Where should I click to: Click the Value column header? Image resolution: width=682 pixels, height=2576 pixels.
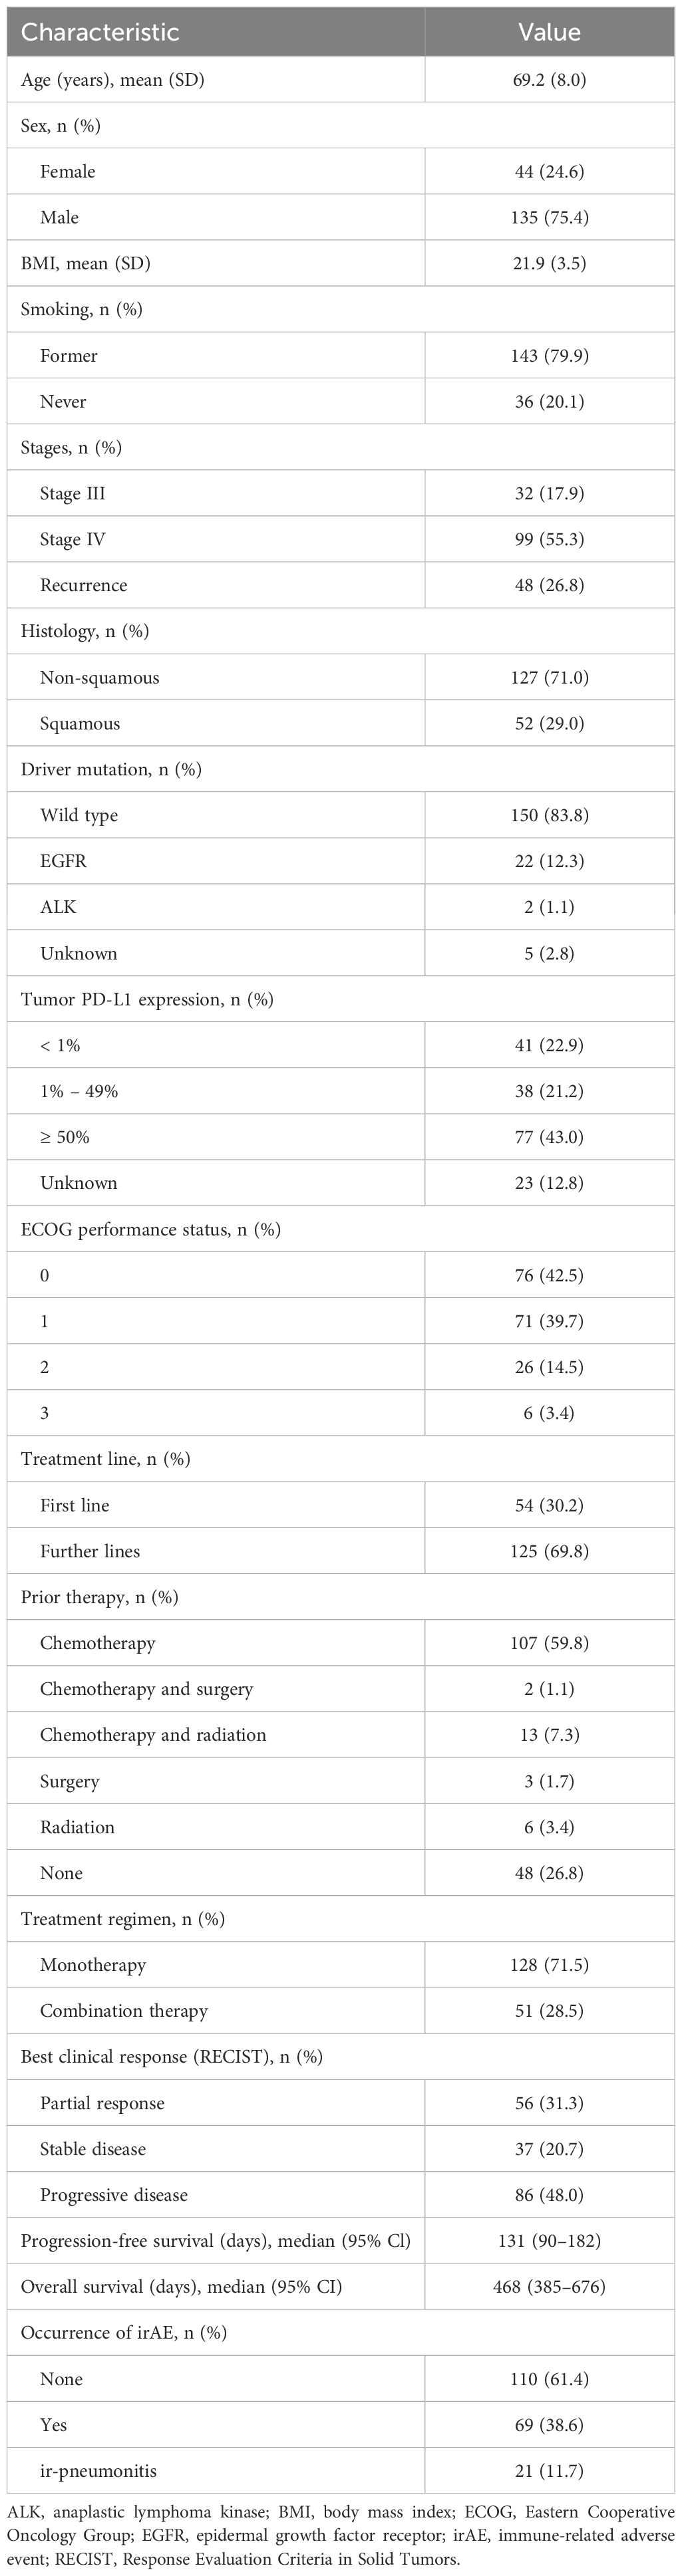coord(549,32)
